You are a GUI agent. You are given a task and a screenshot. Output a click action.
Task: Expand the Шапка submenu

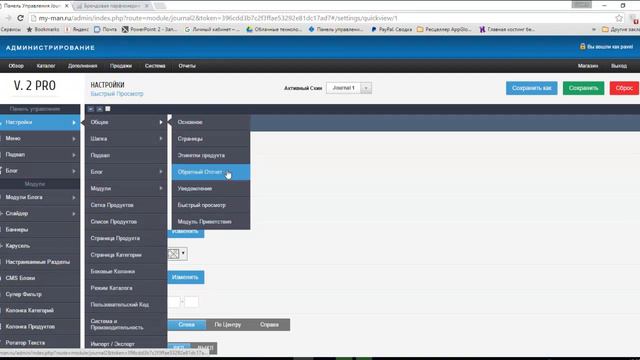126,139
